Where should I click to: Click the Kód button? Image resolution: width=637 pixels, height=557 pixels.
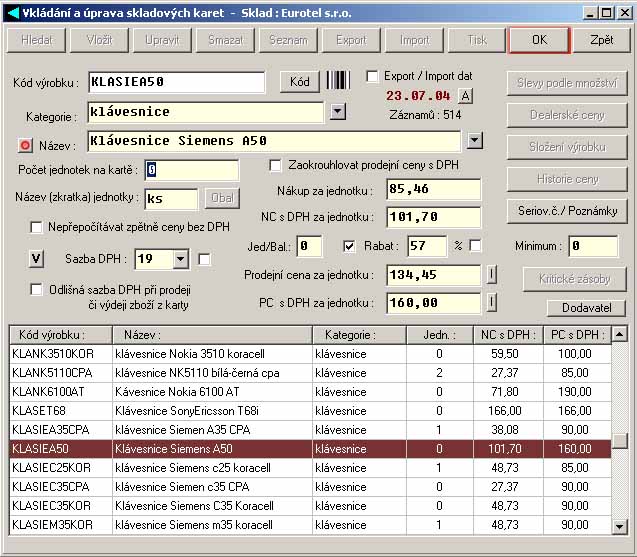click(x=300, y=82)
